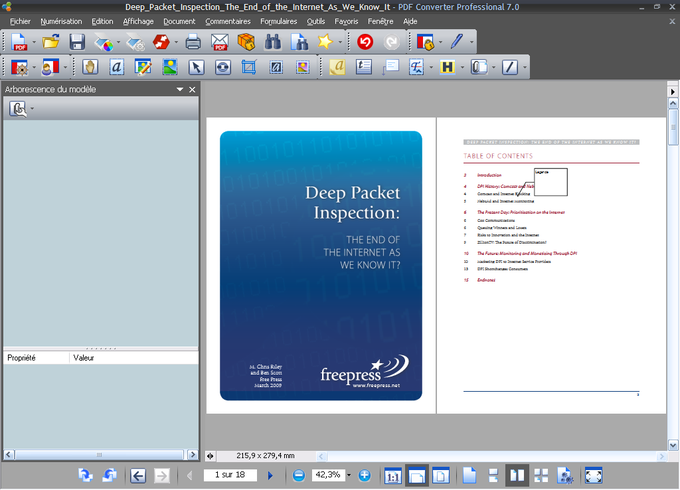Click the Valeur column header
Screen dimensions: 680x490
[x=84, y=357]
